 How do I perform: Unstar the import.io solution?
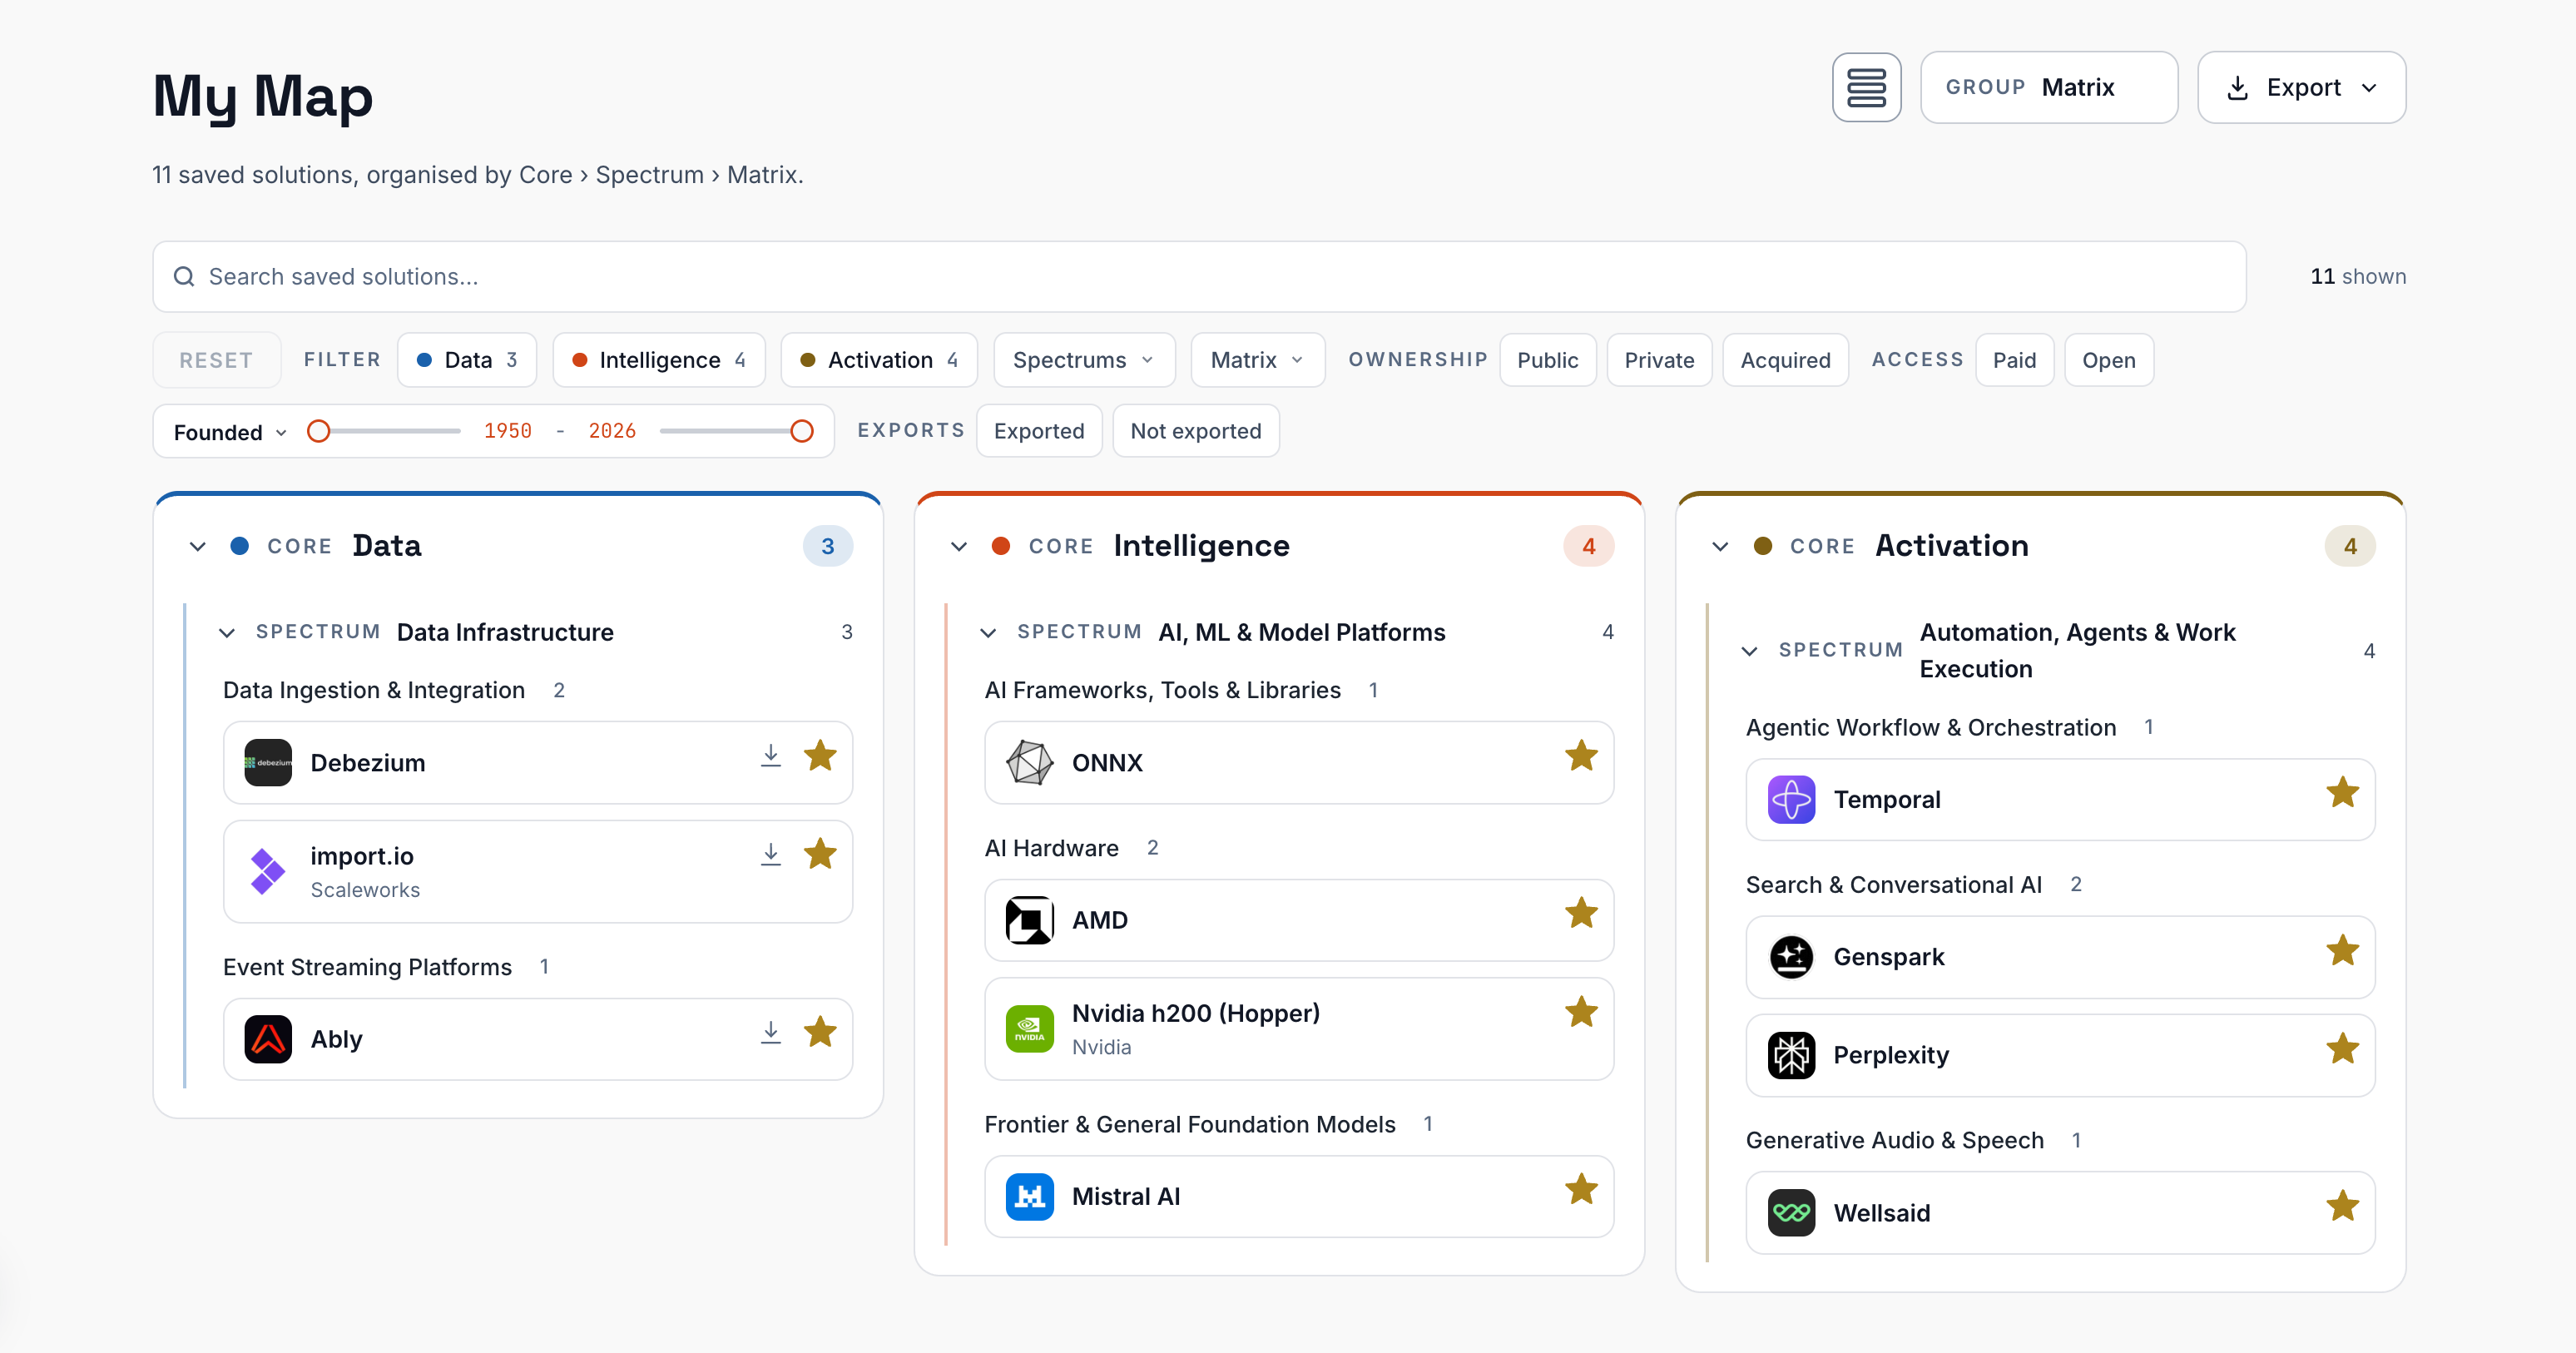click(820, 854)
